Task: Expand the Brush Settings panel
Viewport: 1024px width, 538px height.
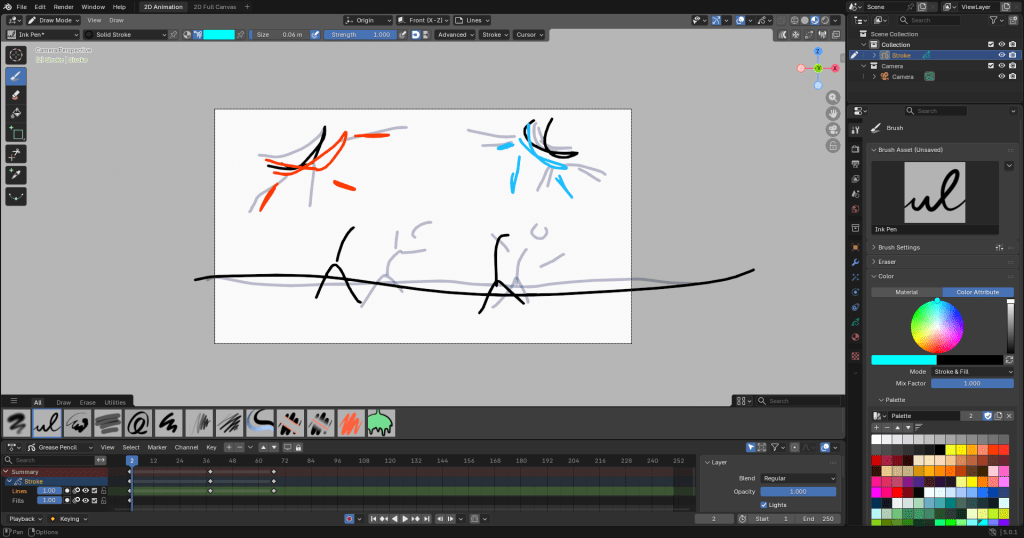Action: [x=898, y=247]
